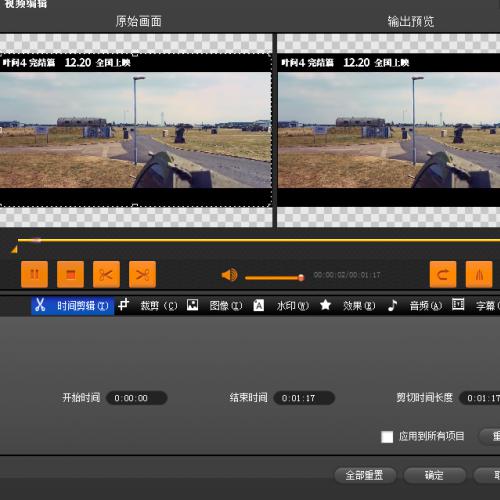Screen dimensions: 500x500
Task: Pause playback with the orange pause button
Action: (34, 274)
